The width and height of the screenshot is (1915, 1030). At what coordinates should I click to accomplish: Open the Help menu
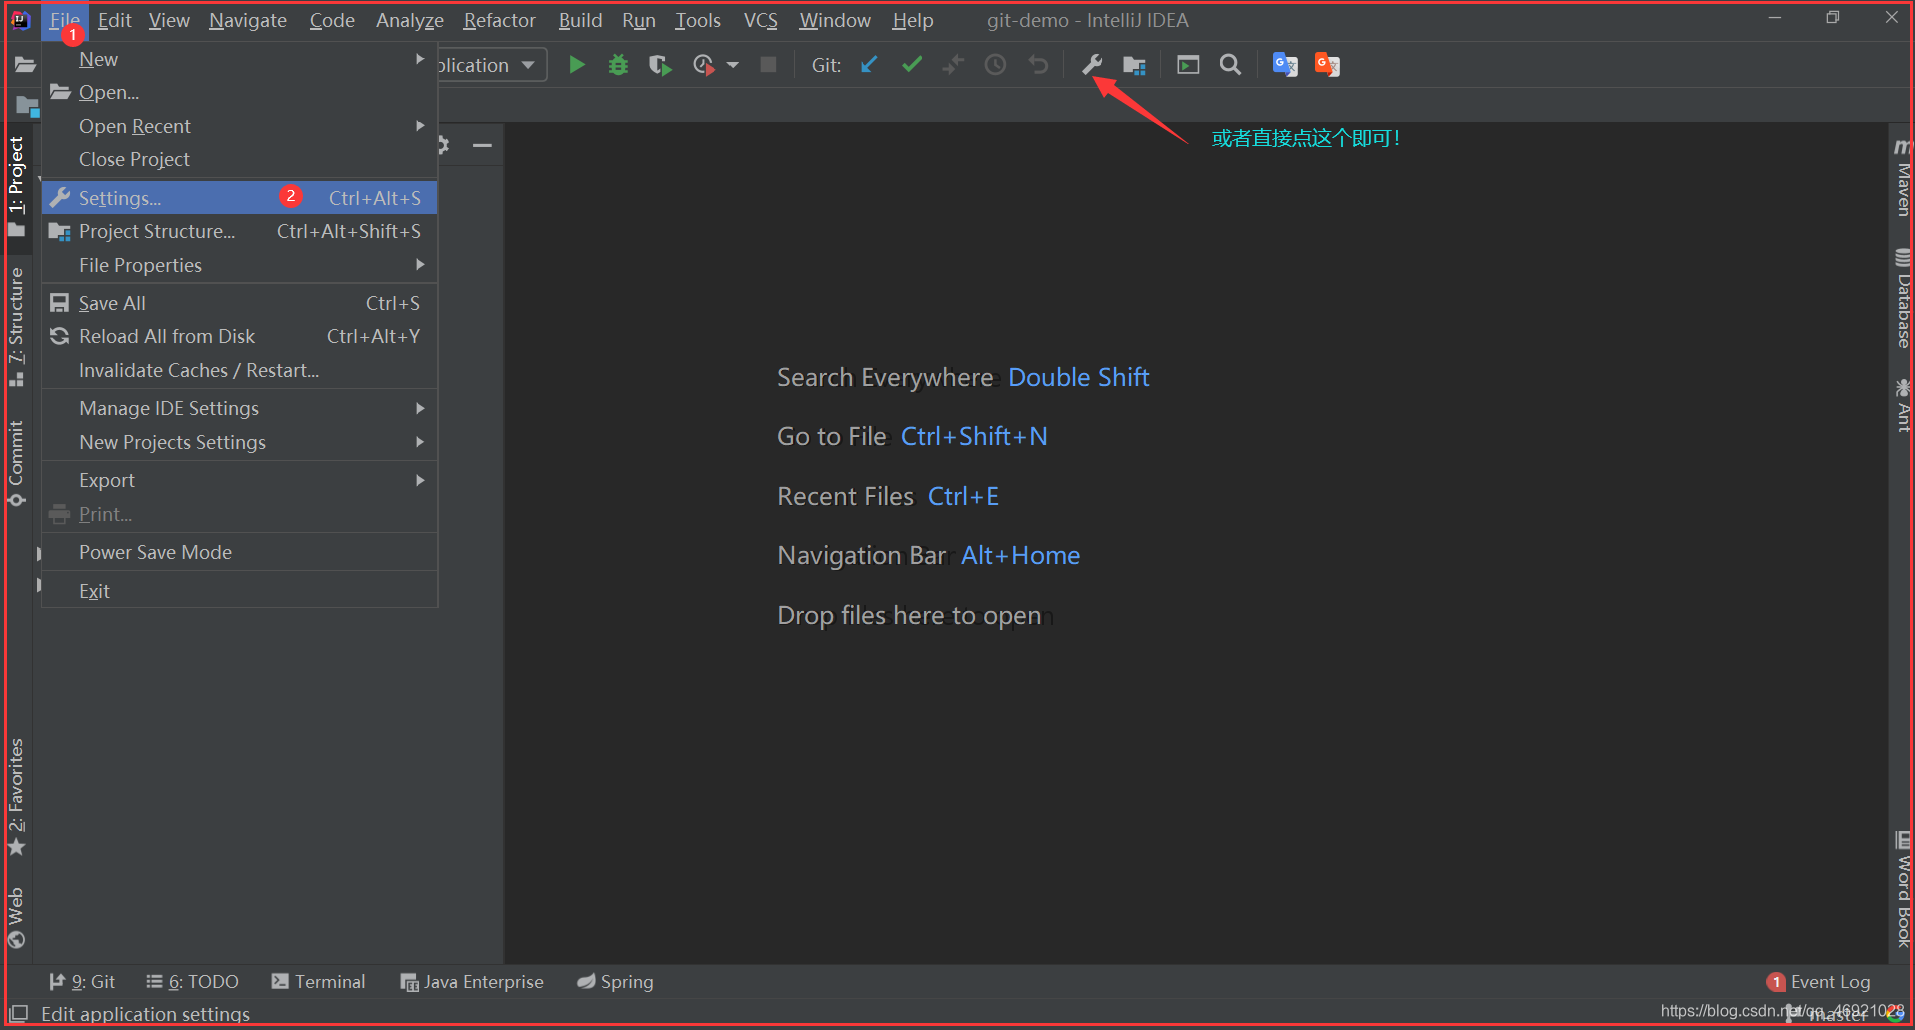click(x=913, y=20)
